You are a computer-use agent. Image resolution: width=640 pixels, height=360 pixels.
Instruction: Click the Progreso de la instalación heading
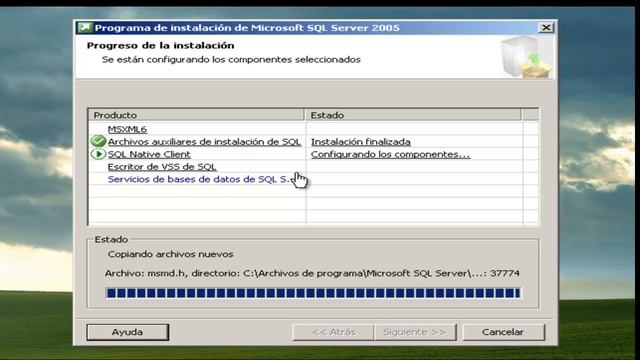pos(160,45)
